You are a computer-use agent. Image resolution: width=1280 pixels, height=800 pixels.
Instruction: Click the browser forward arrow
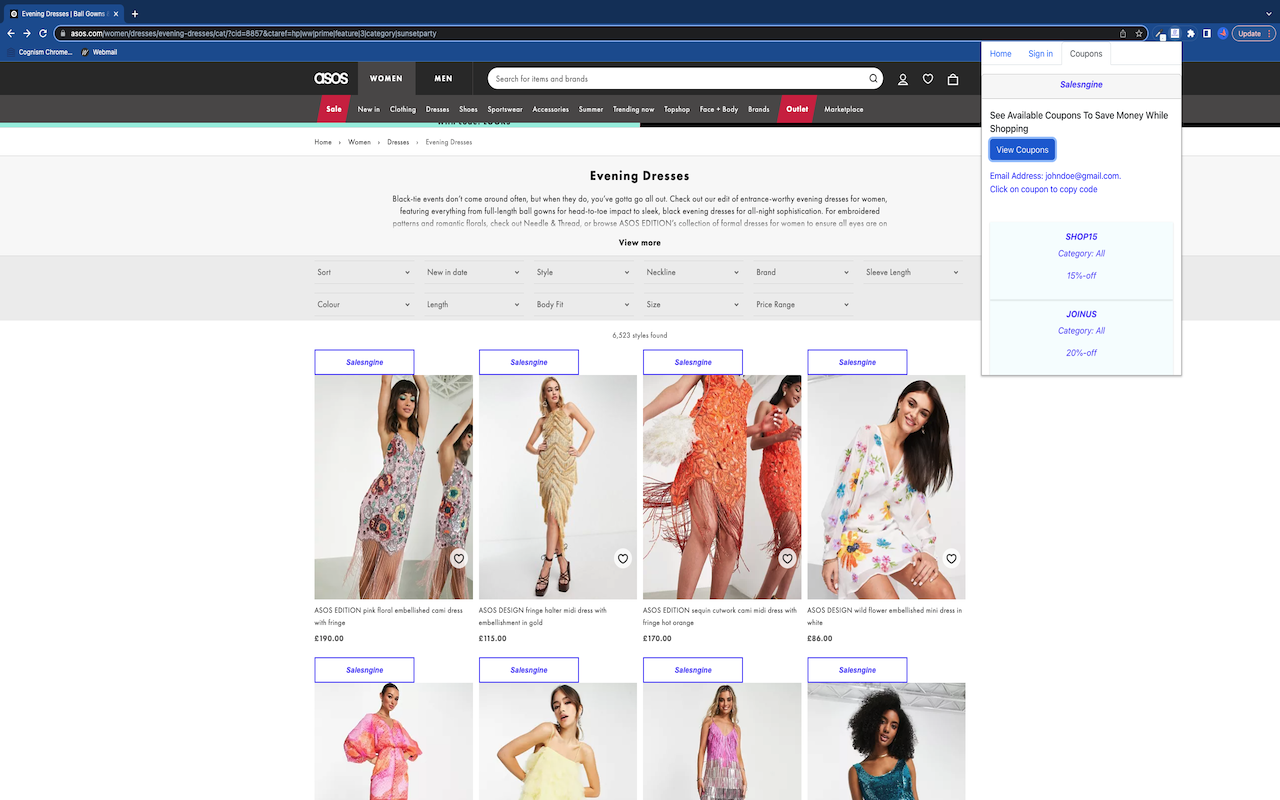(x=27, y=33)
